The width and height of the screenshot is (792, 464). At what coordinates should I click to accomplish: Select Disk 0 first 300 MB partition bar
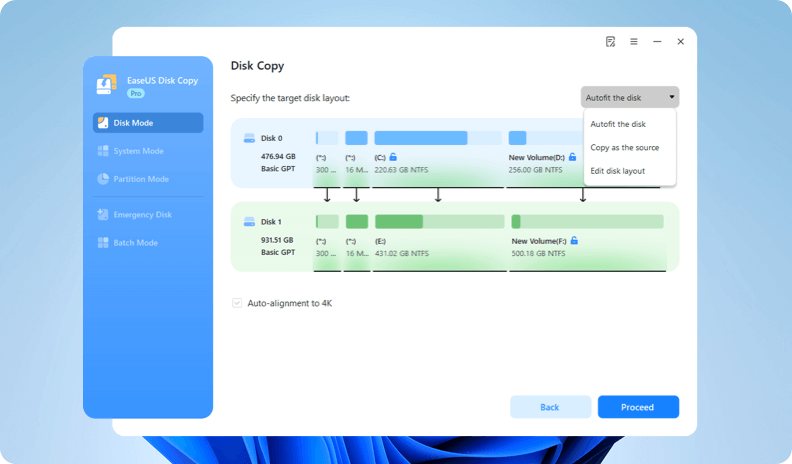point(327,138)
